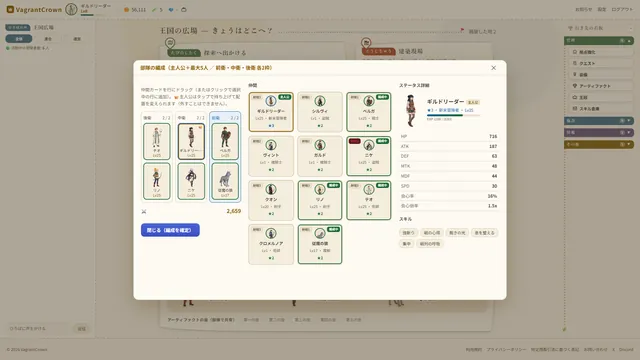Click the pin icon above 建築現場 panel

[366, 42]
